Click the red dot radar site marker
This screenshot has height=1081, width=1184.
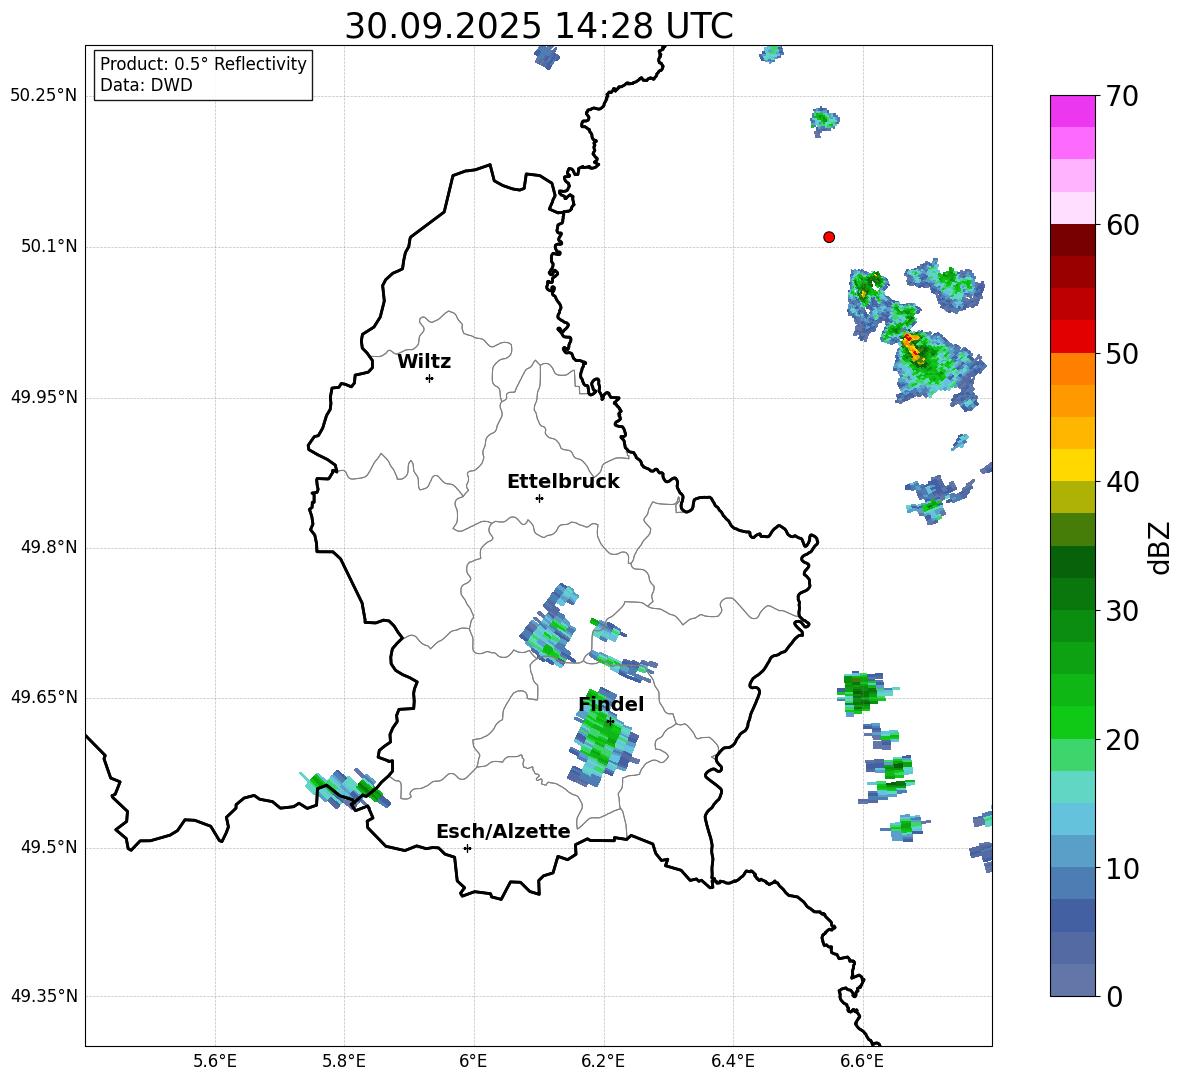pos(829,237)
